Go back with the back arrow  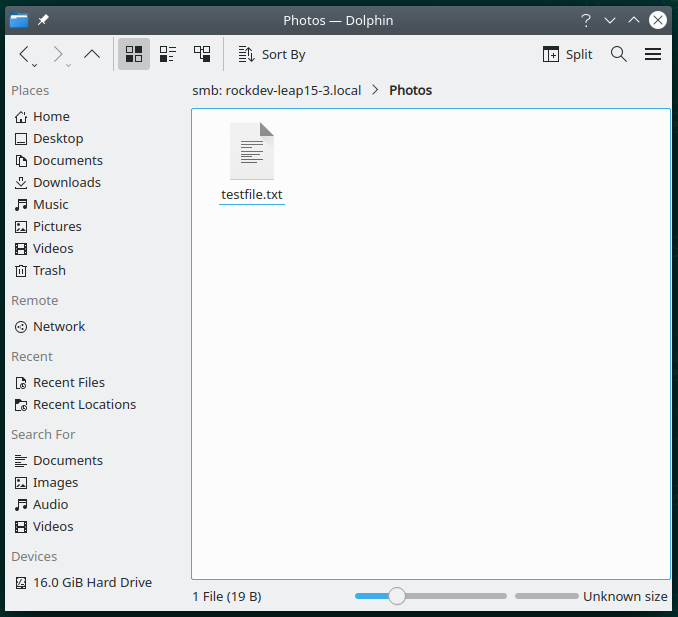pyautogui.click(x=24, y=54)
